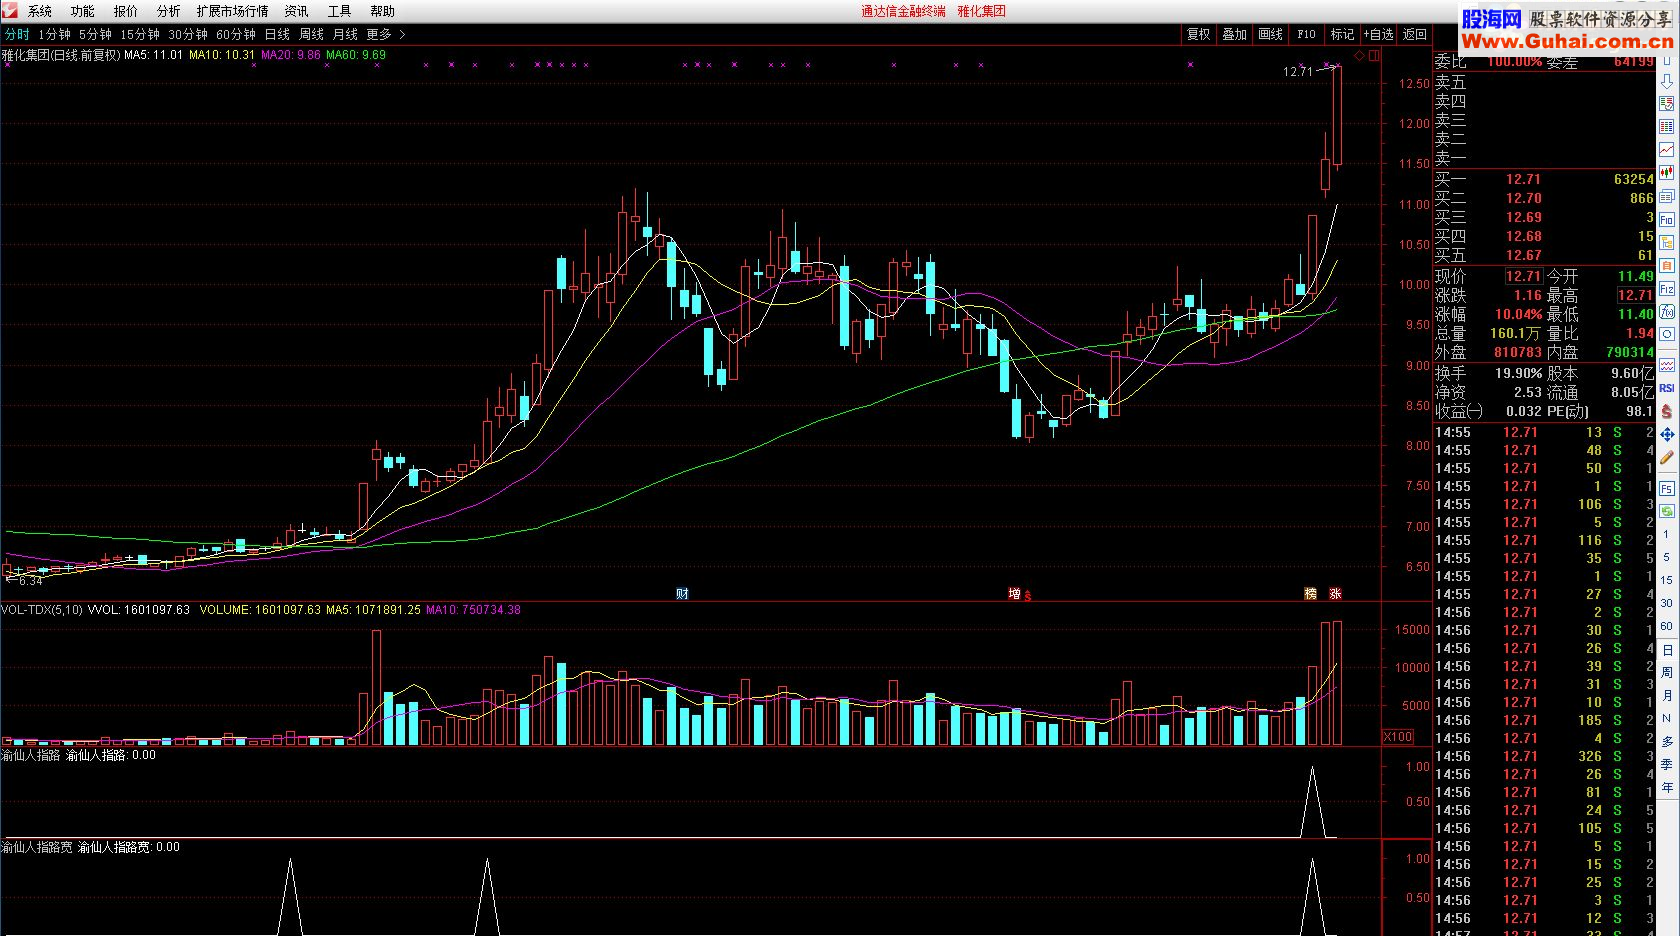This screenshot has height=936, width=1680.
Task: Select the RSI indicator icon
Action: click(1667, 388)
